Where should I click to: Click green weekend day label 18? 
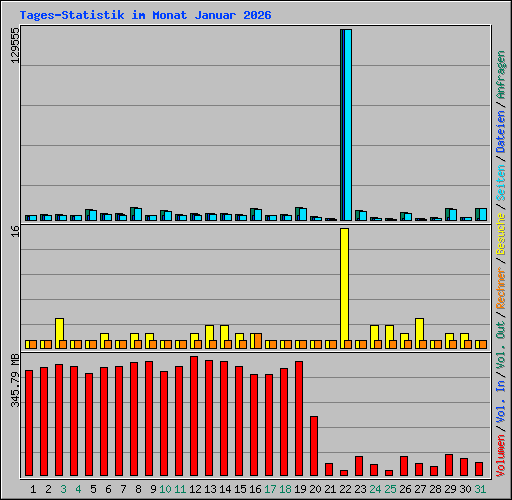coord(285,489)
